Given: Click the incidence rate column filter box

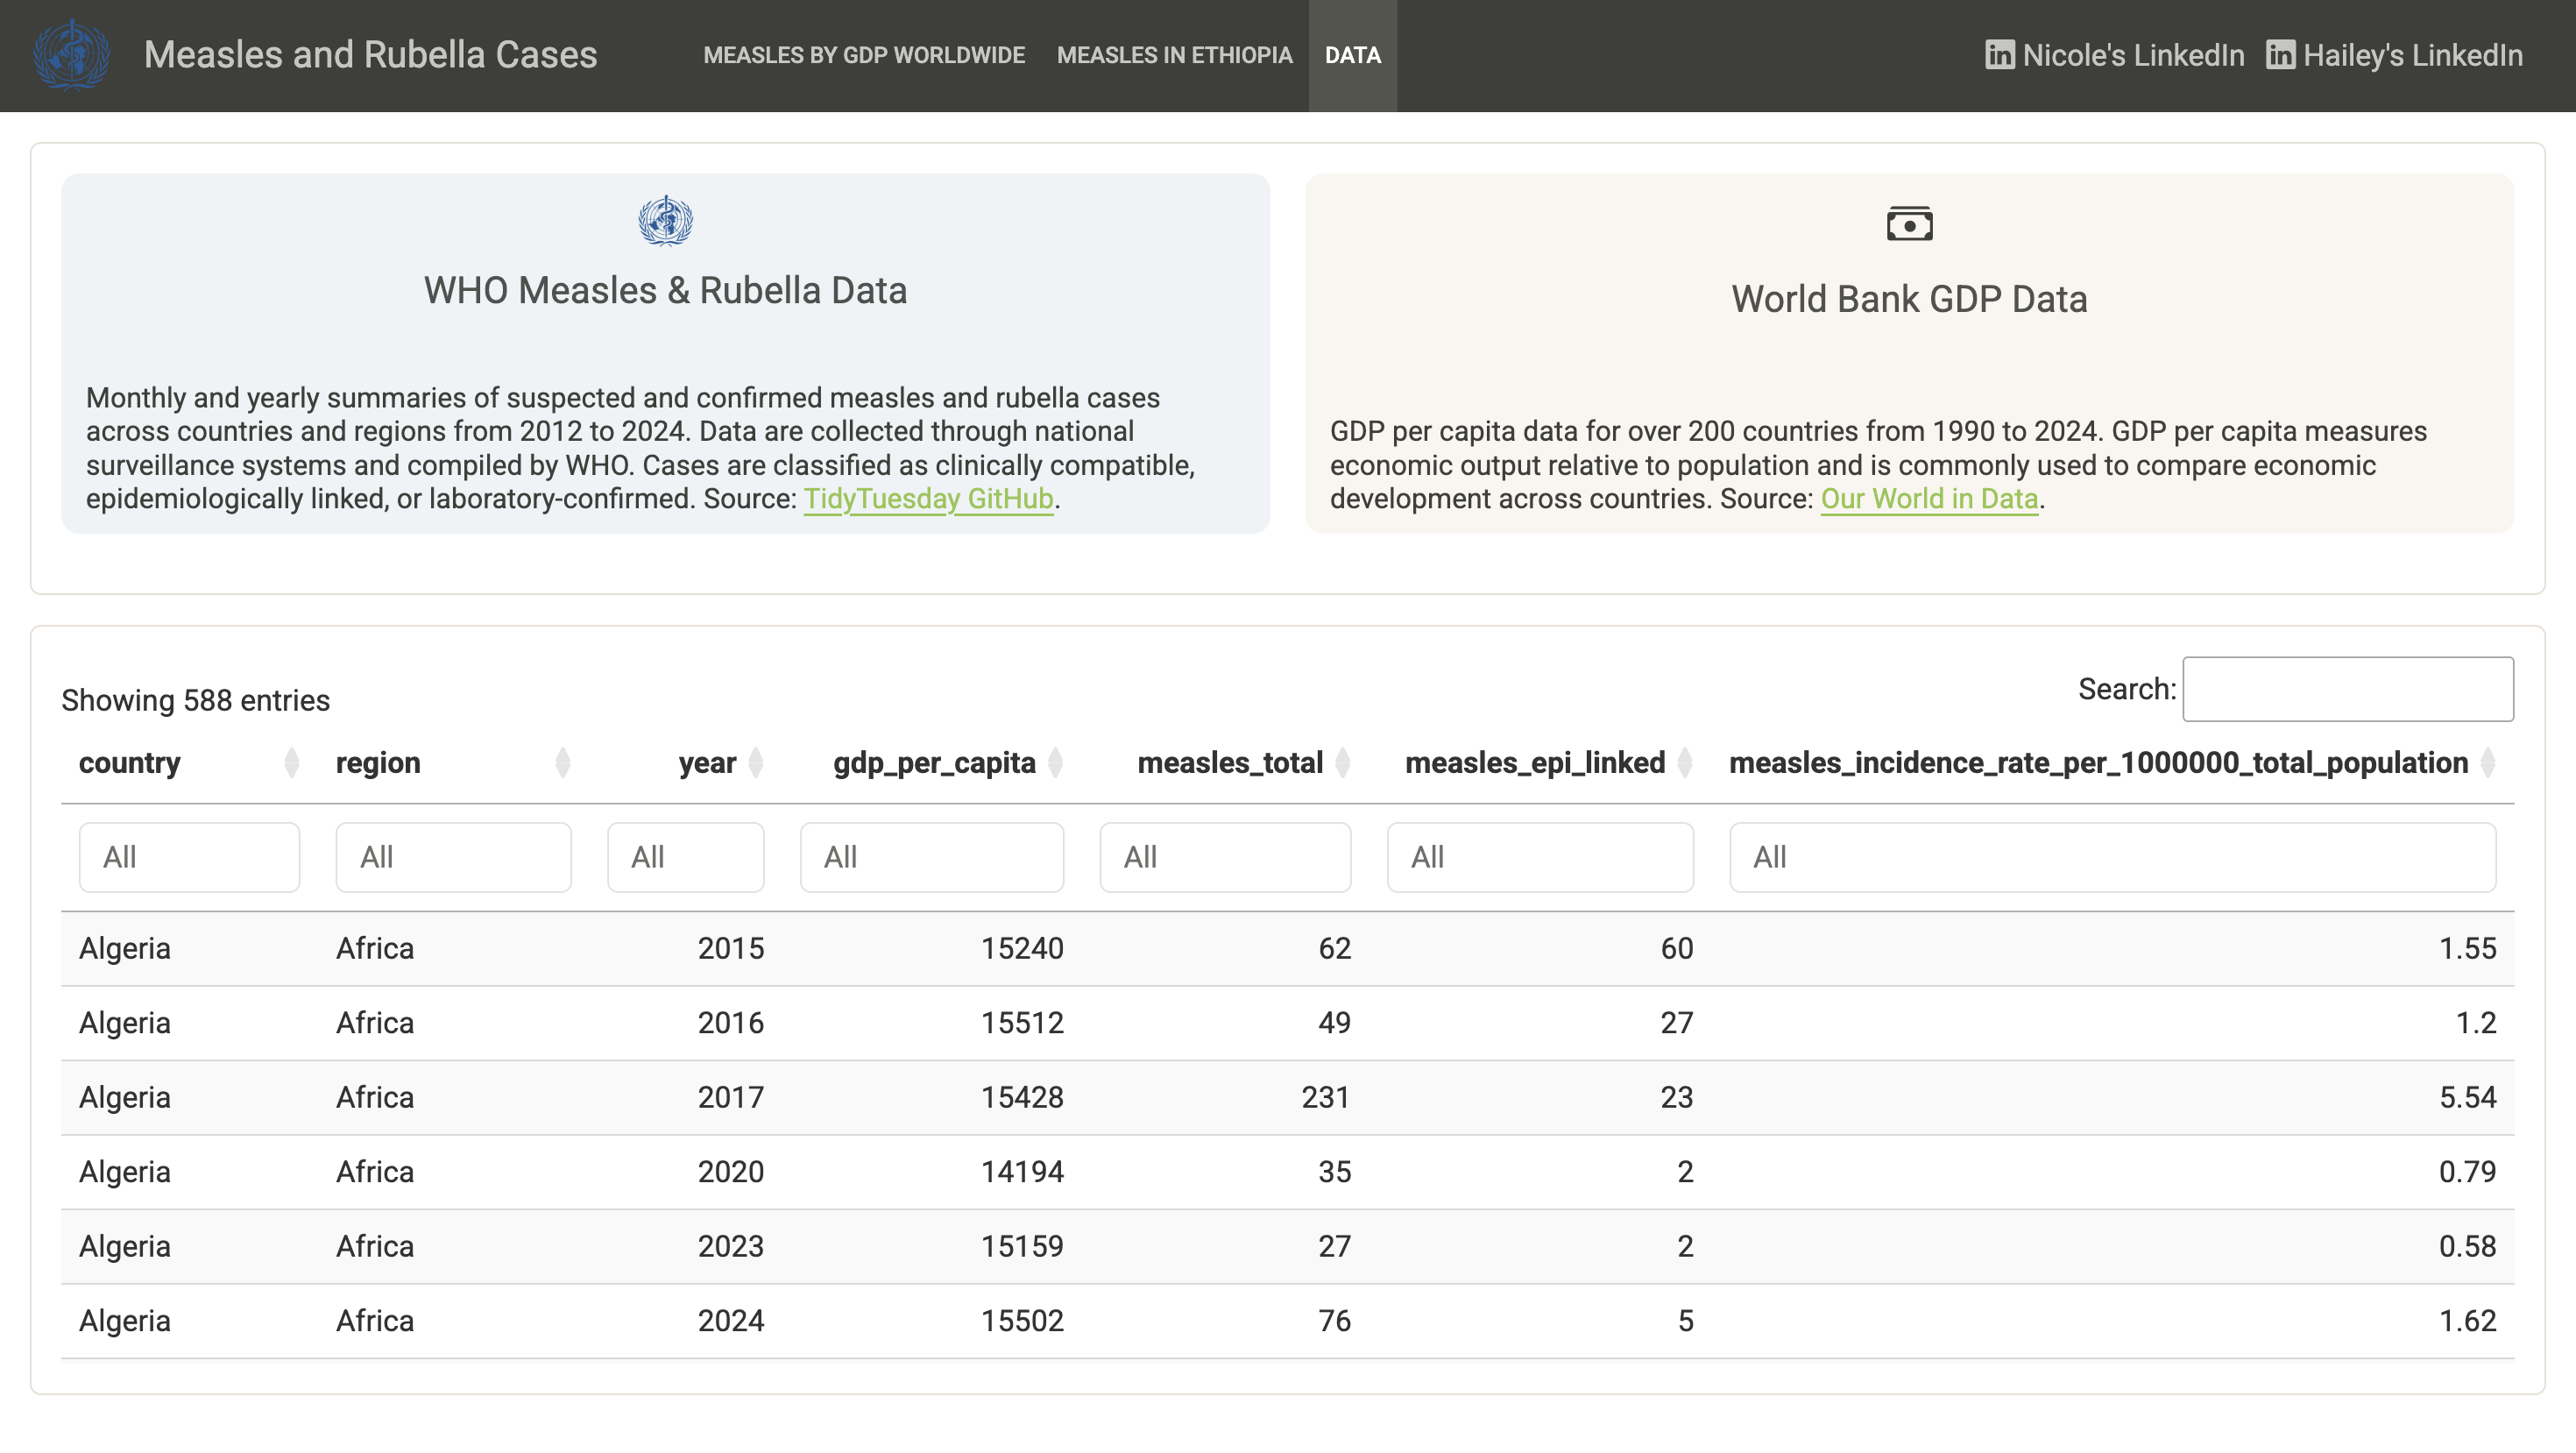Looking at the screenshot, I should point(2112,857).
